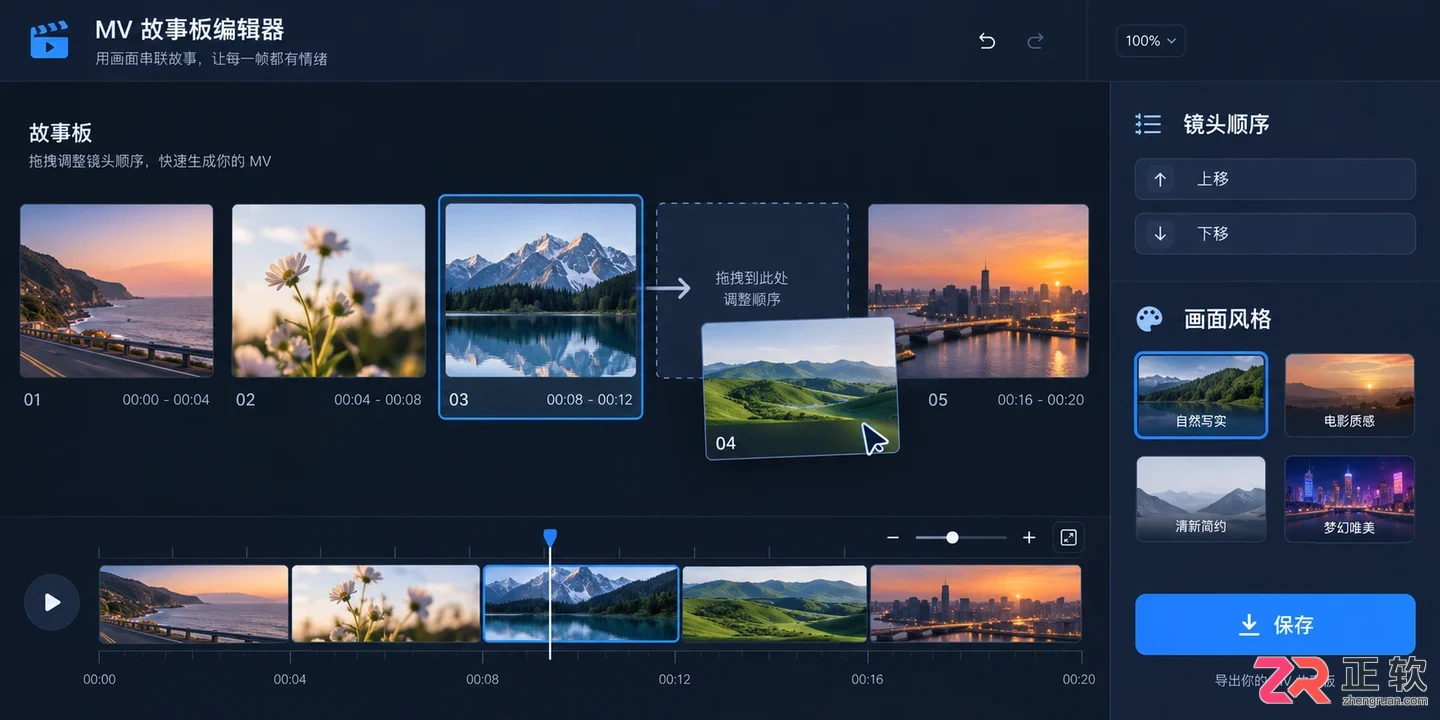Select the 梦幻唯美 neon city style
Screen dimensions: 1440x720
(x=1349, y=499)
